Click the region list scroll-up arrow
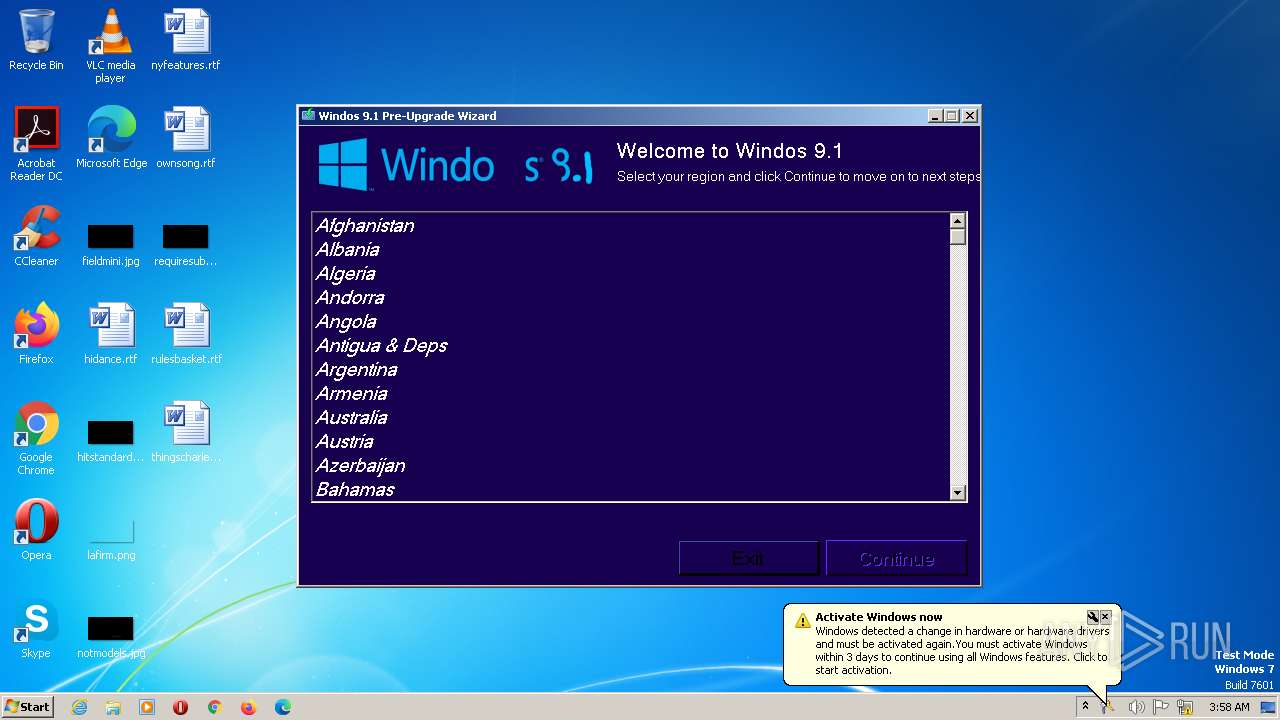 [x=957, y=221]
